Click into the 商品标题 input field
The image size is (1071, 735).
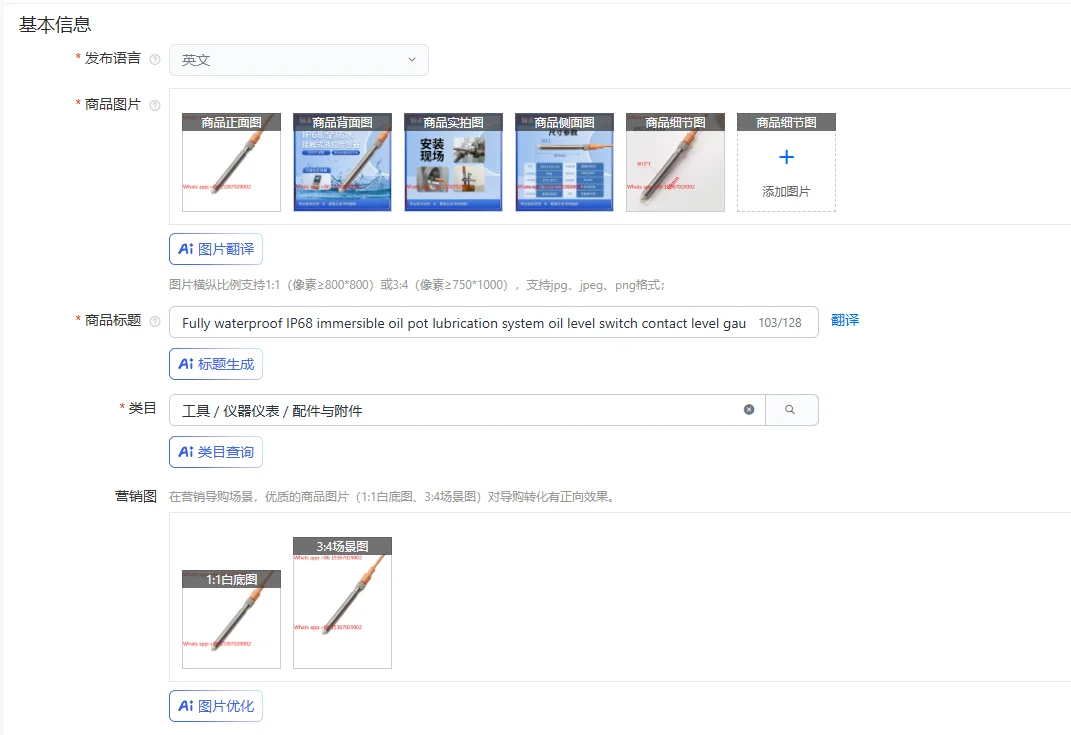click(x=494, y=322)
